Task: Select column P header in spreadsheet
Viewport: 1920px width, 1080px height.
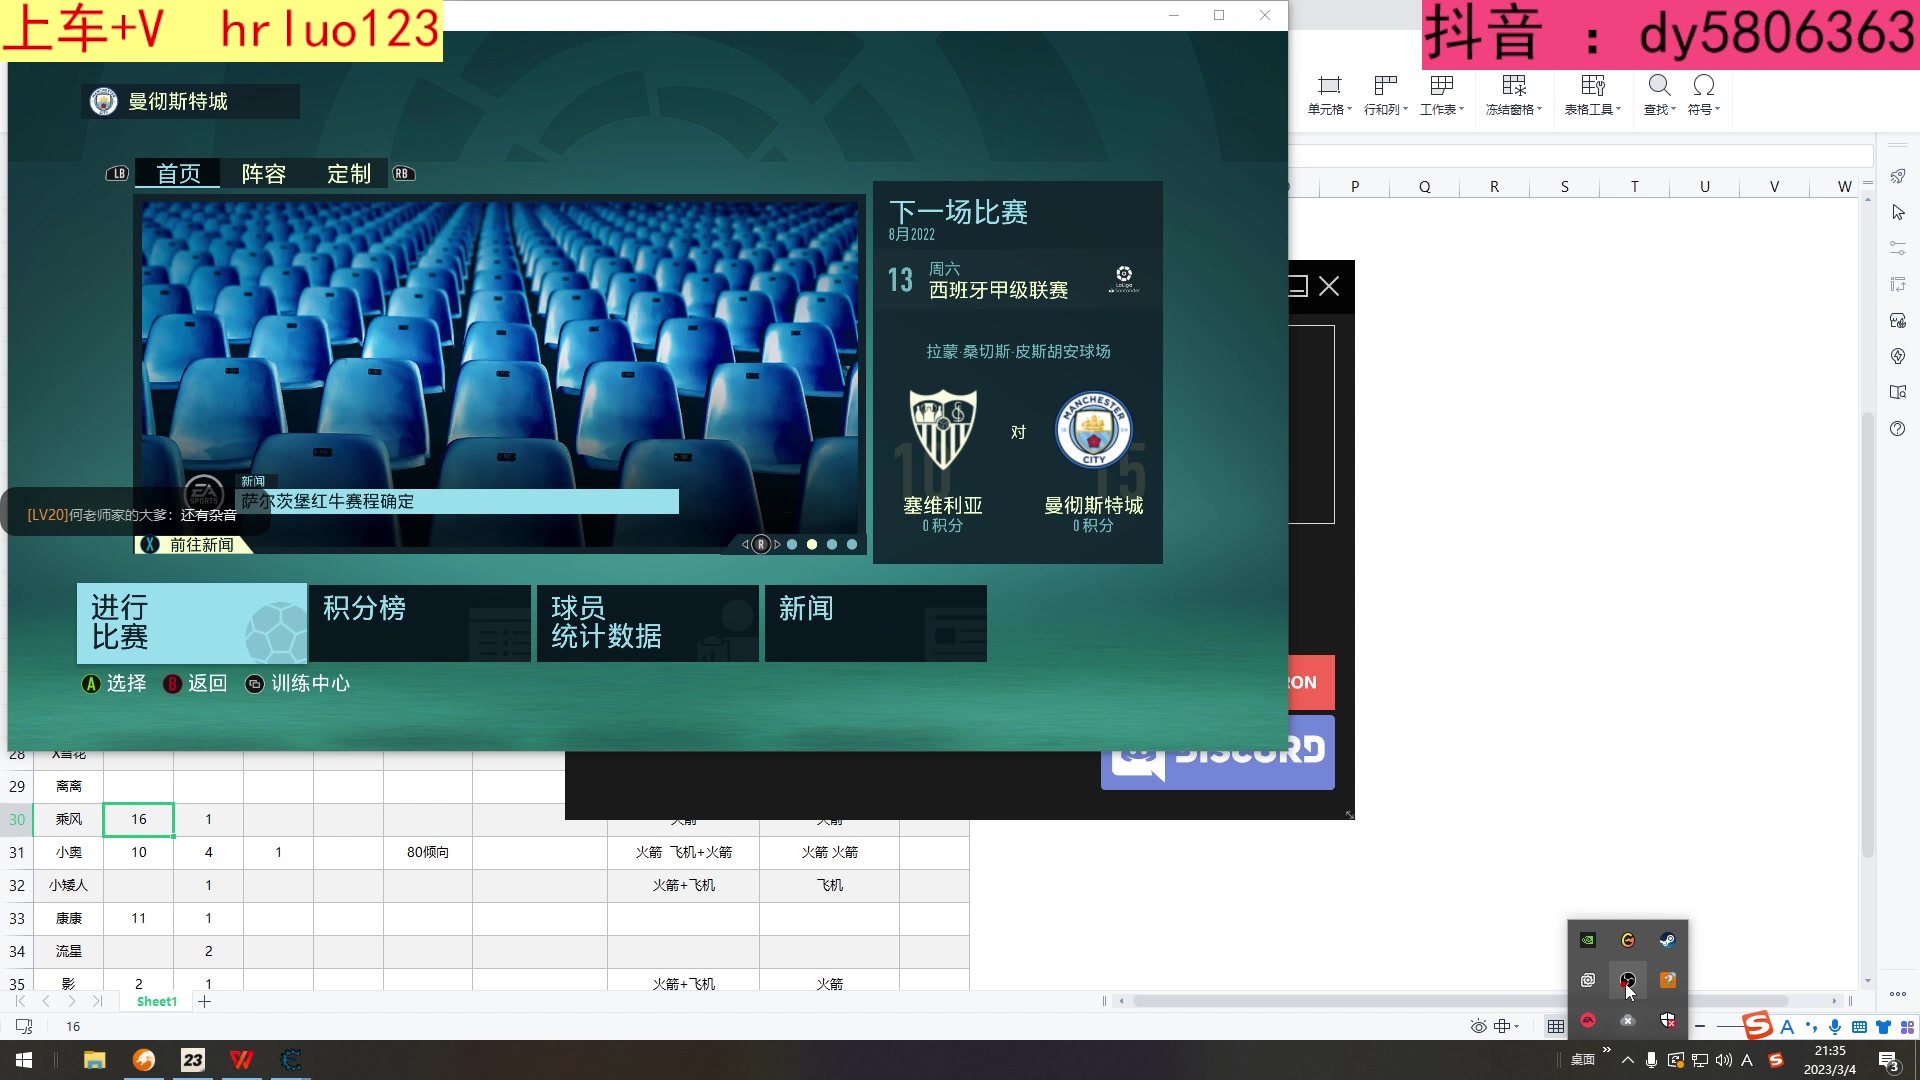Action: pyautogui.click(x=1355, y=186)
